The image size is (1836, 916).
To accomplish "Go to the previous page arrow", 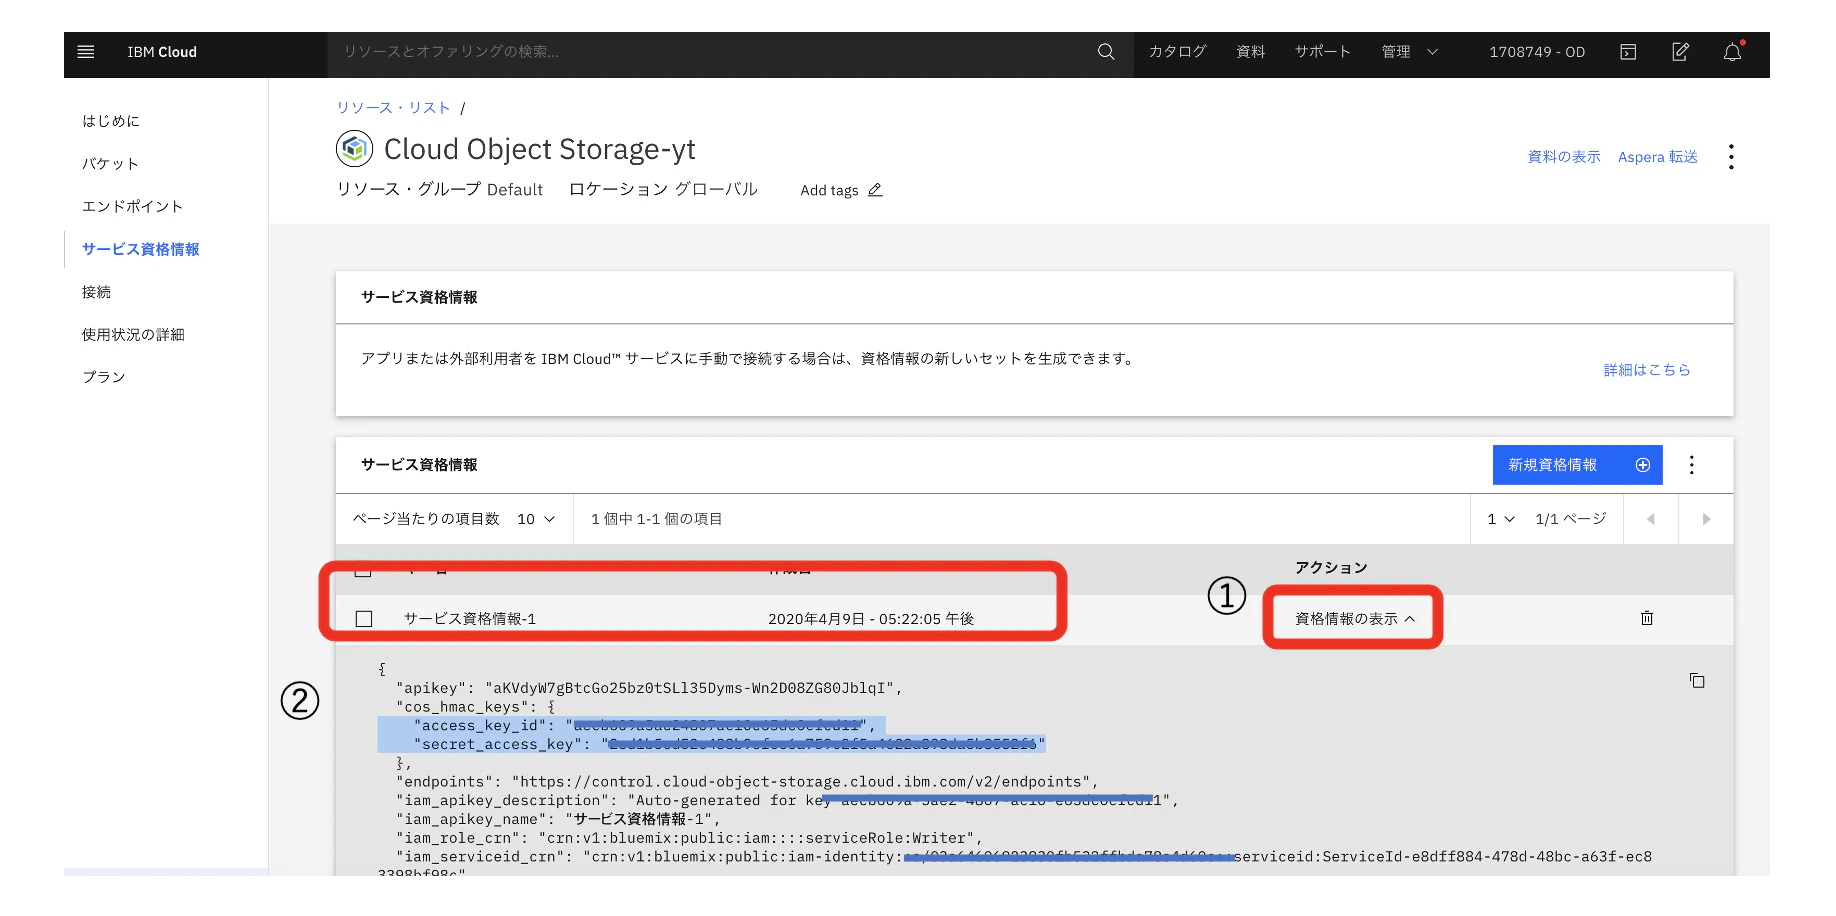I will (1651, 519).
